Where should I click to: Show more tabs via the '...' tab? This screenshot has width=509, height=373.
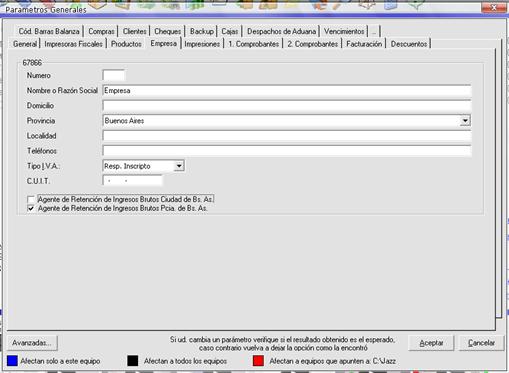374,31
